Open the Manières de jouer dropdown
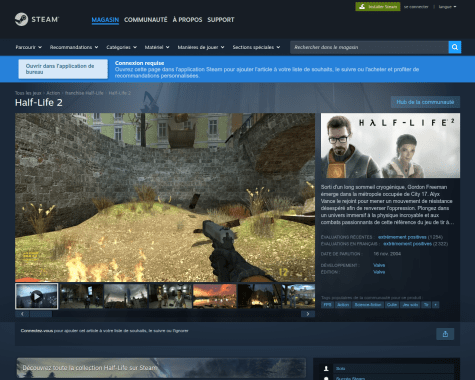The height and width of the screenshot is (380, 475). (201, 47)
